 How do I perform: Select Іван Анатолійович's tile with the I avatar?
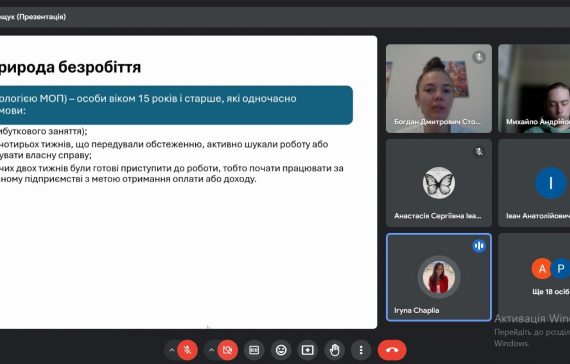pos(534,183)
